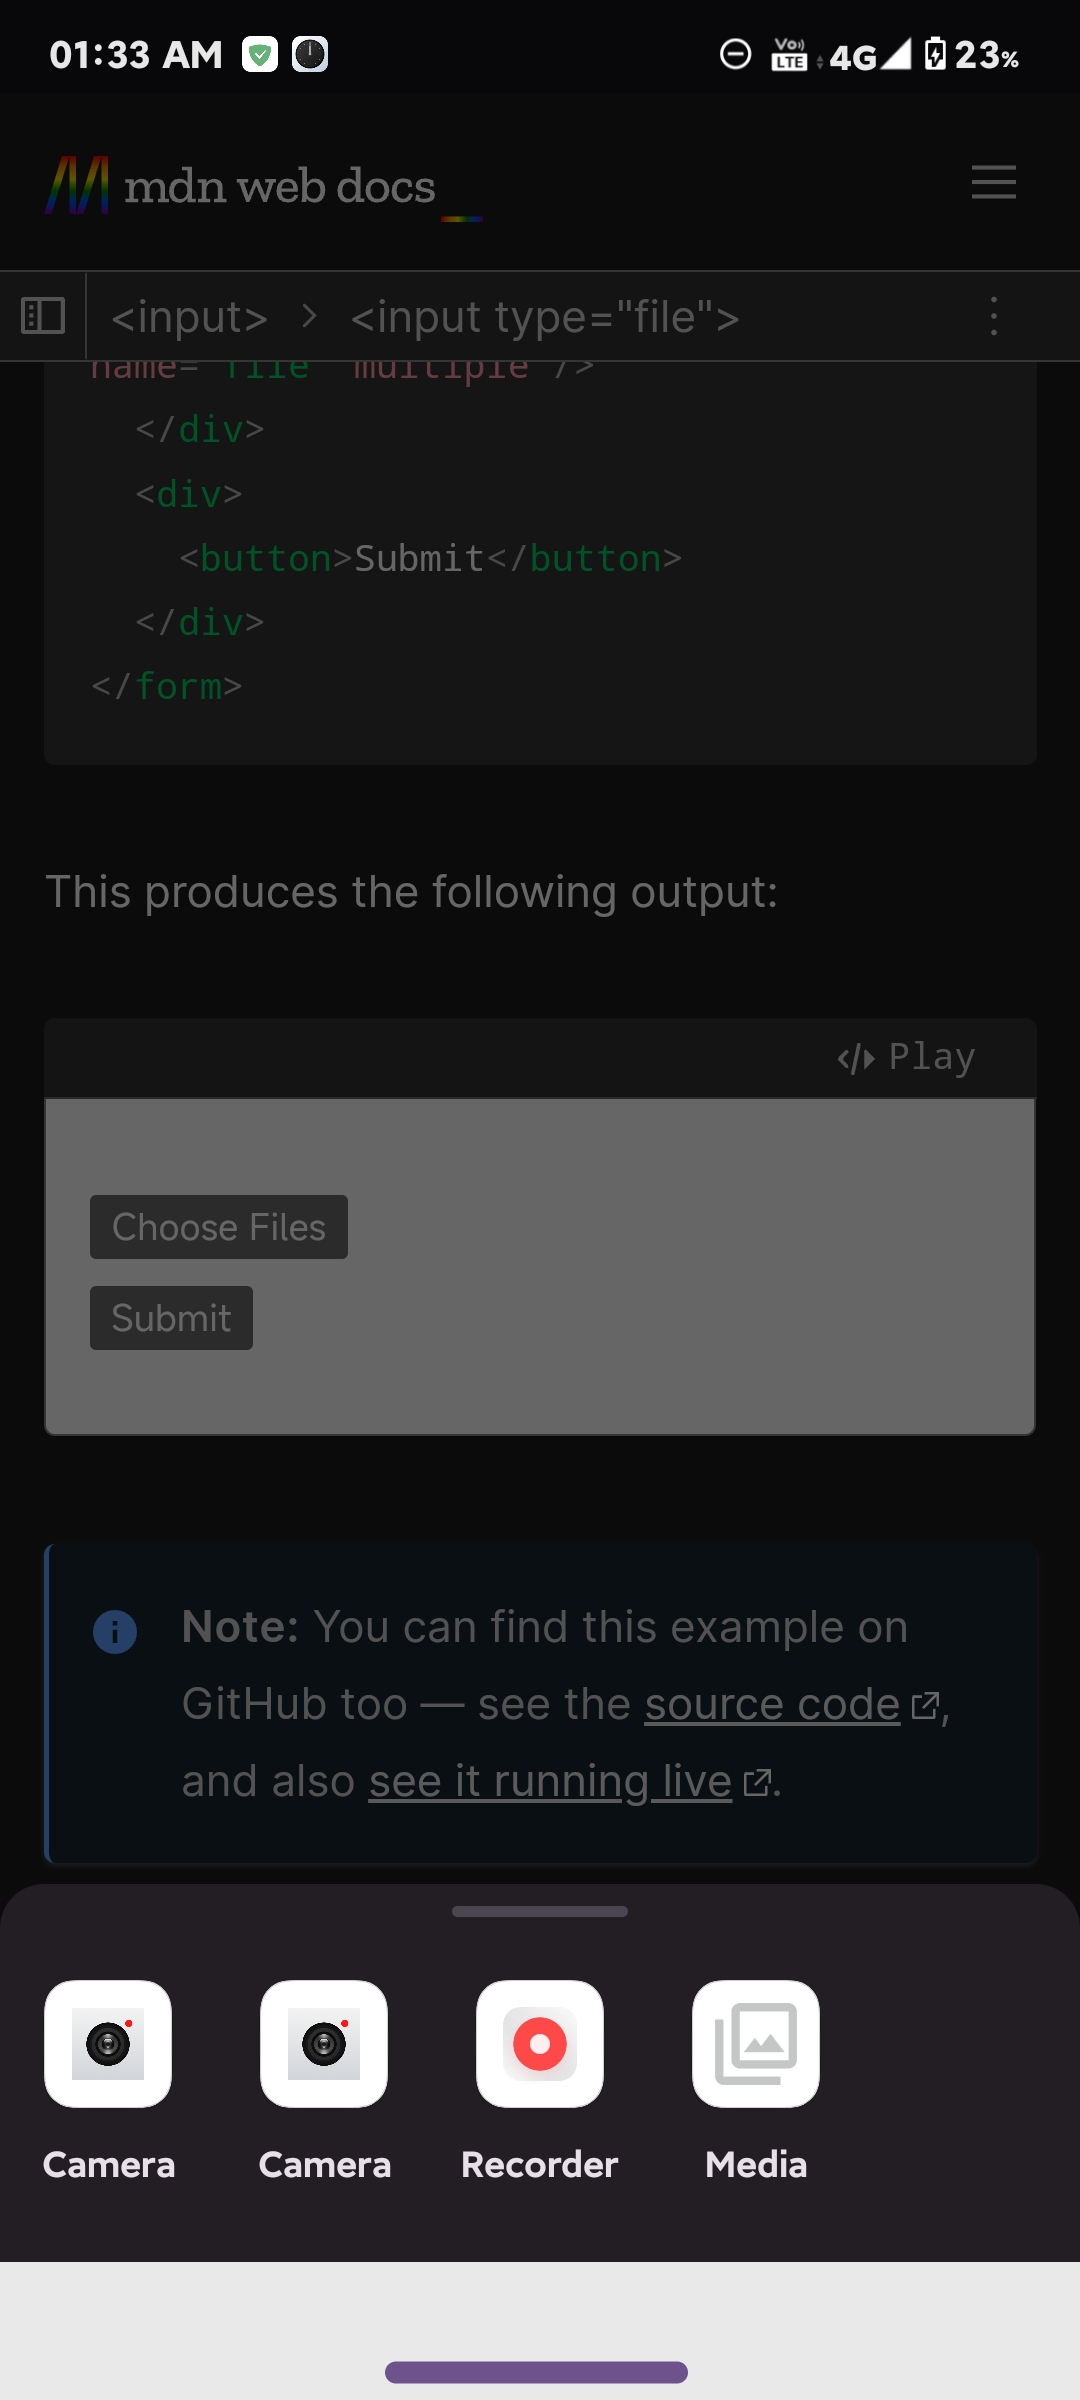Open the first Camera app icon
This screenshot has width=1080, height=2400.
108,2043
